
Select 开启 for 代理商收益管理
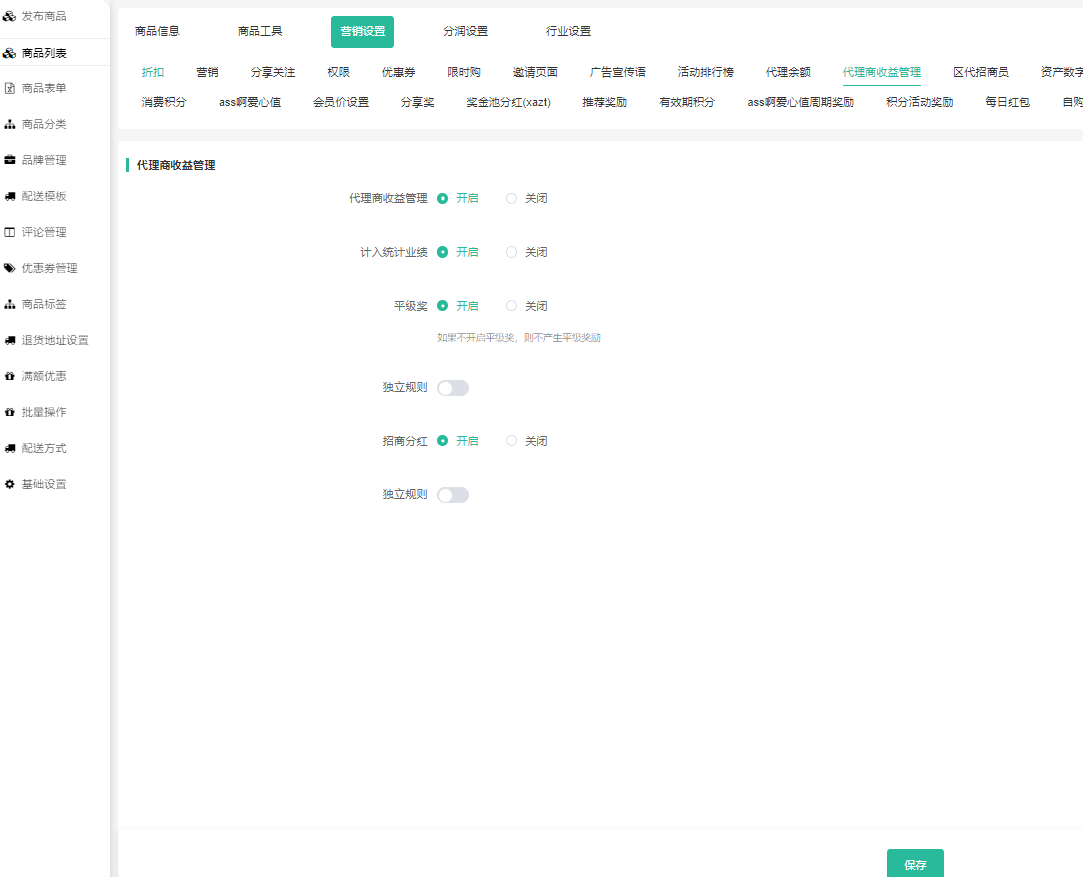click(443, 198)
